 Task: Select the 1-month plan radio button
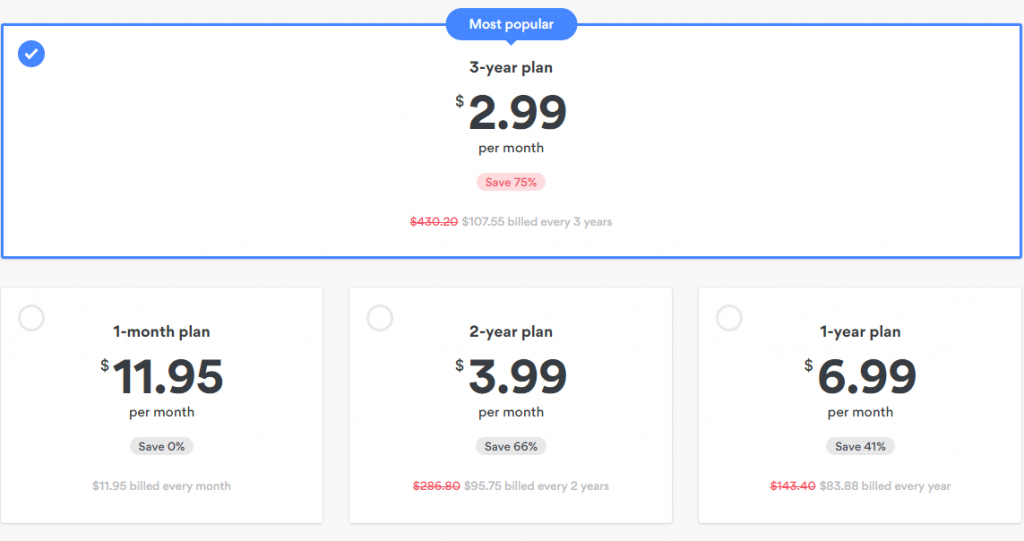(31, 318)
